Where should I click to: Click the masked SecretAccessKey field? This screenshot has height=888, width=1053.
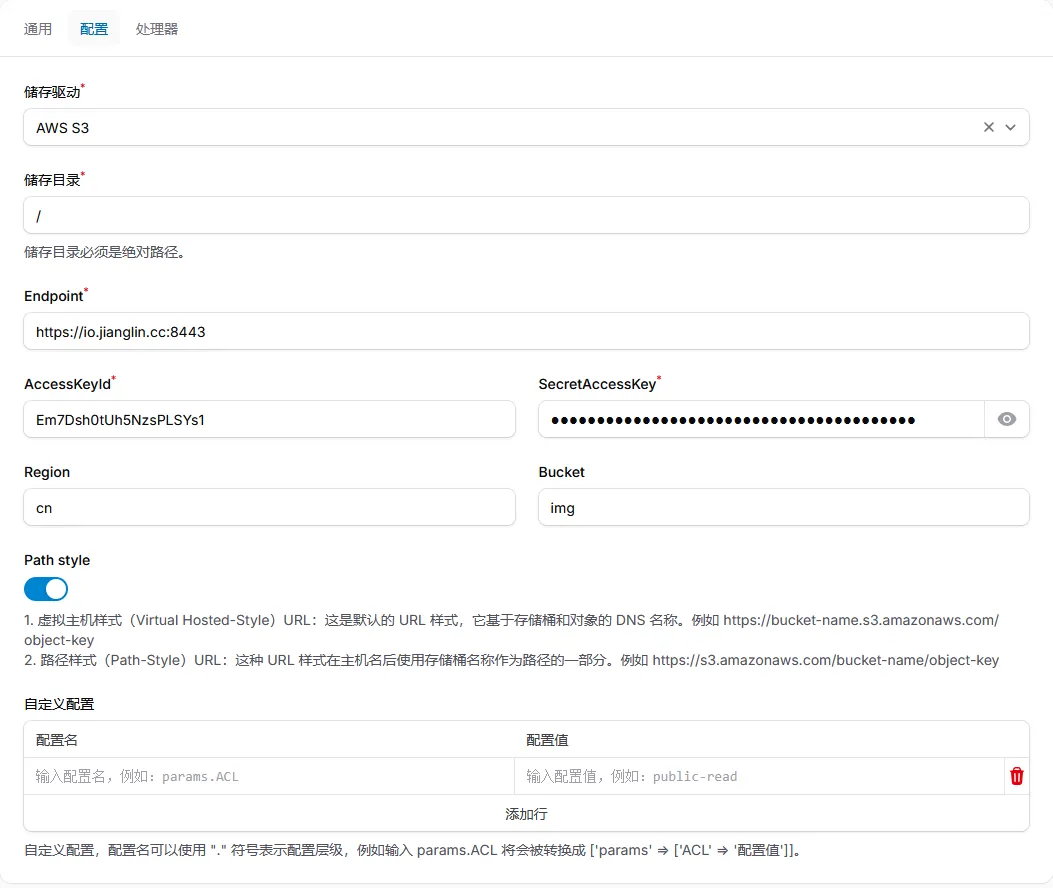pos(760,420)
